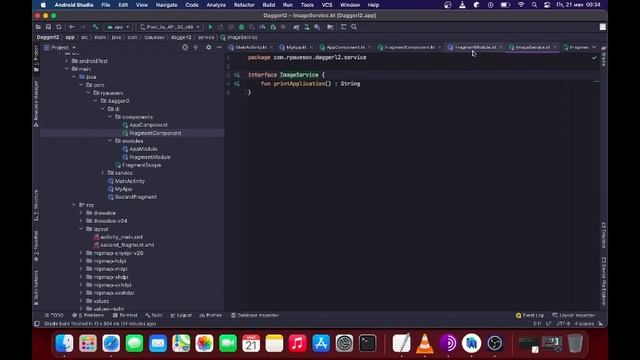Open the Resource Manager side panel
This screenshot has width=640, height=360.
(x=36, y=103)
